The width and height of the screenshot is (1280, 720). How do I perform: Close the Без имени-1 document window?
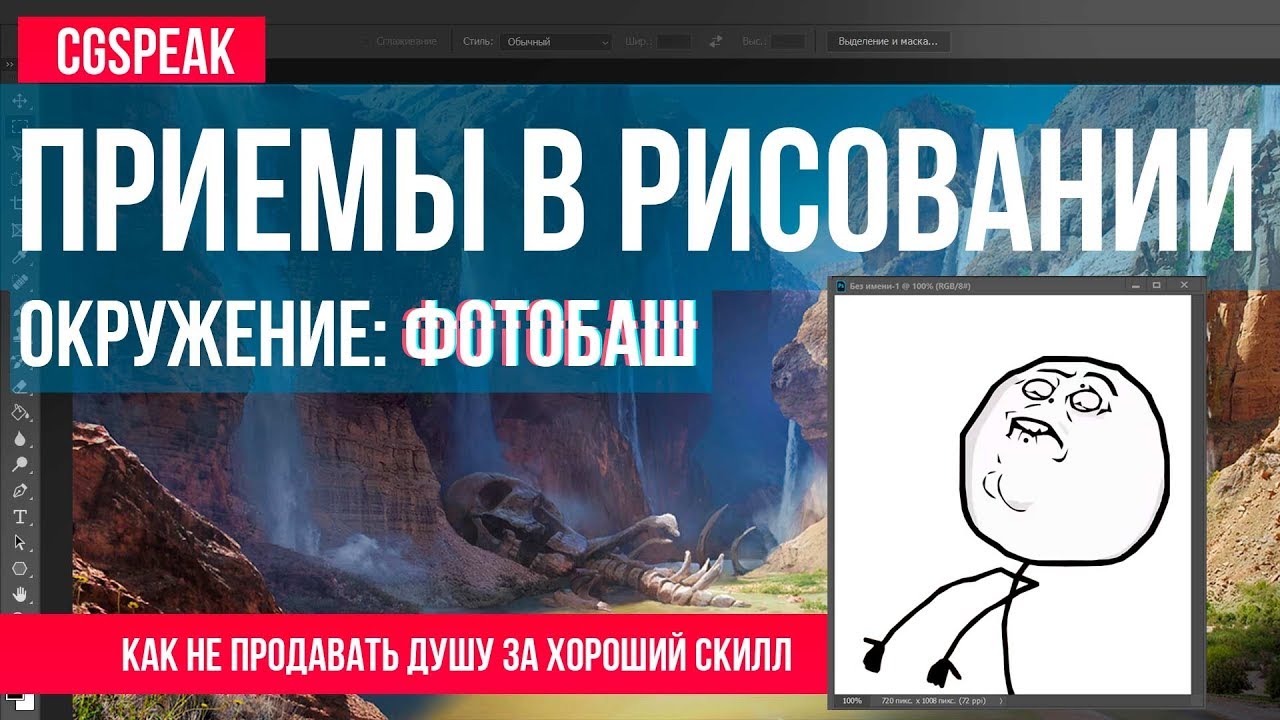coord(1185,286)
